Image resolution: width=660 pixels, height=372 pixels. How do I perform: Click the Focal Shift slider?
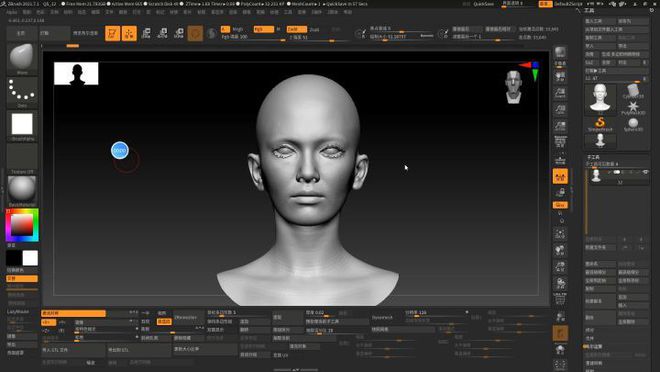(x=402, y=29)
